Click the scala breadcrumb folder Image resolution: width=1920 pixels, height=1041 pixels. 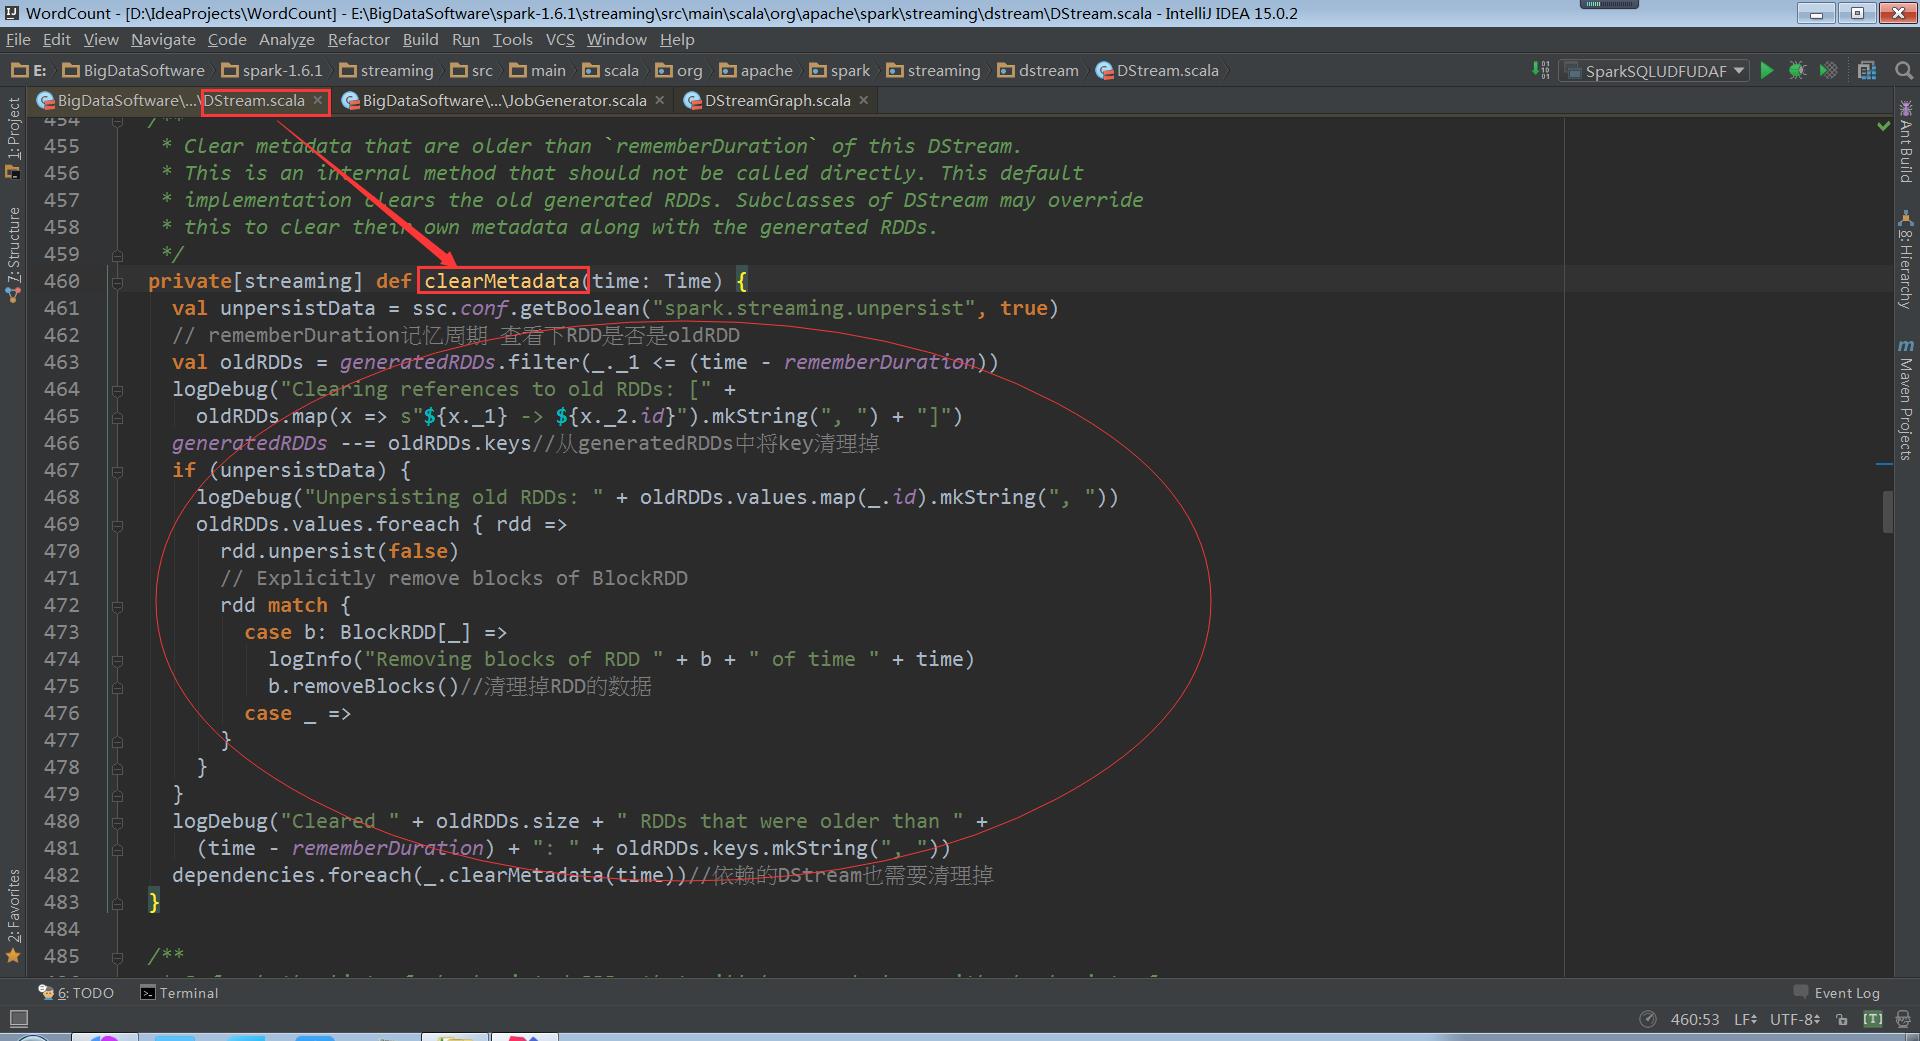(x=610, y=70)
